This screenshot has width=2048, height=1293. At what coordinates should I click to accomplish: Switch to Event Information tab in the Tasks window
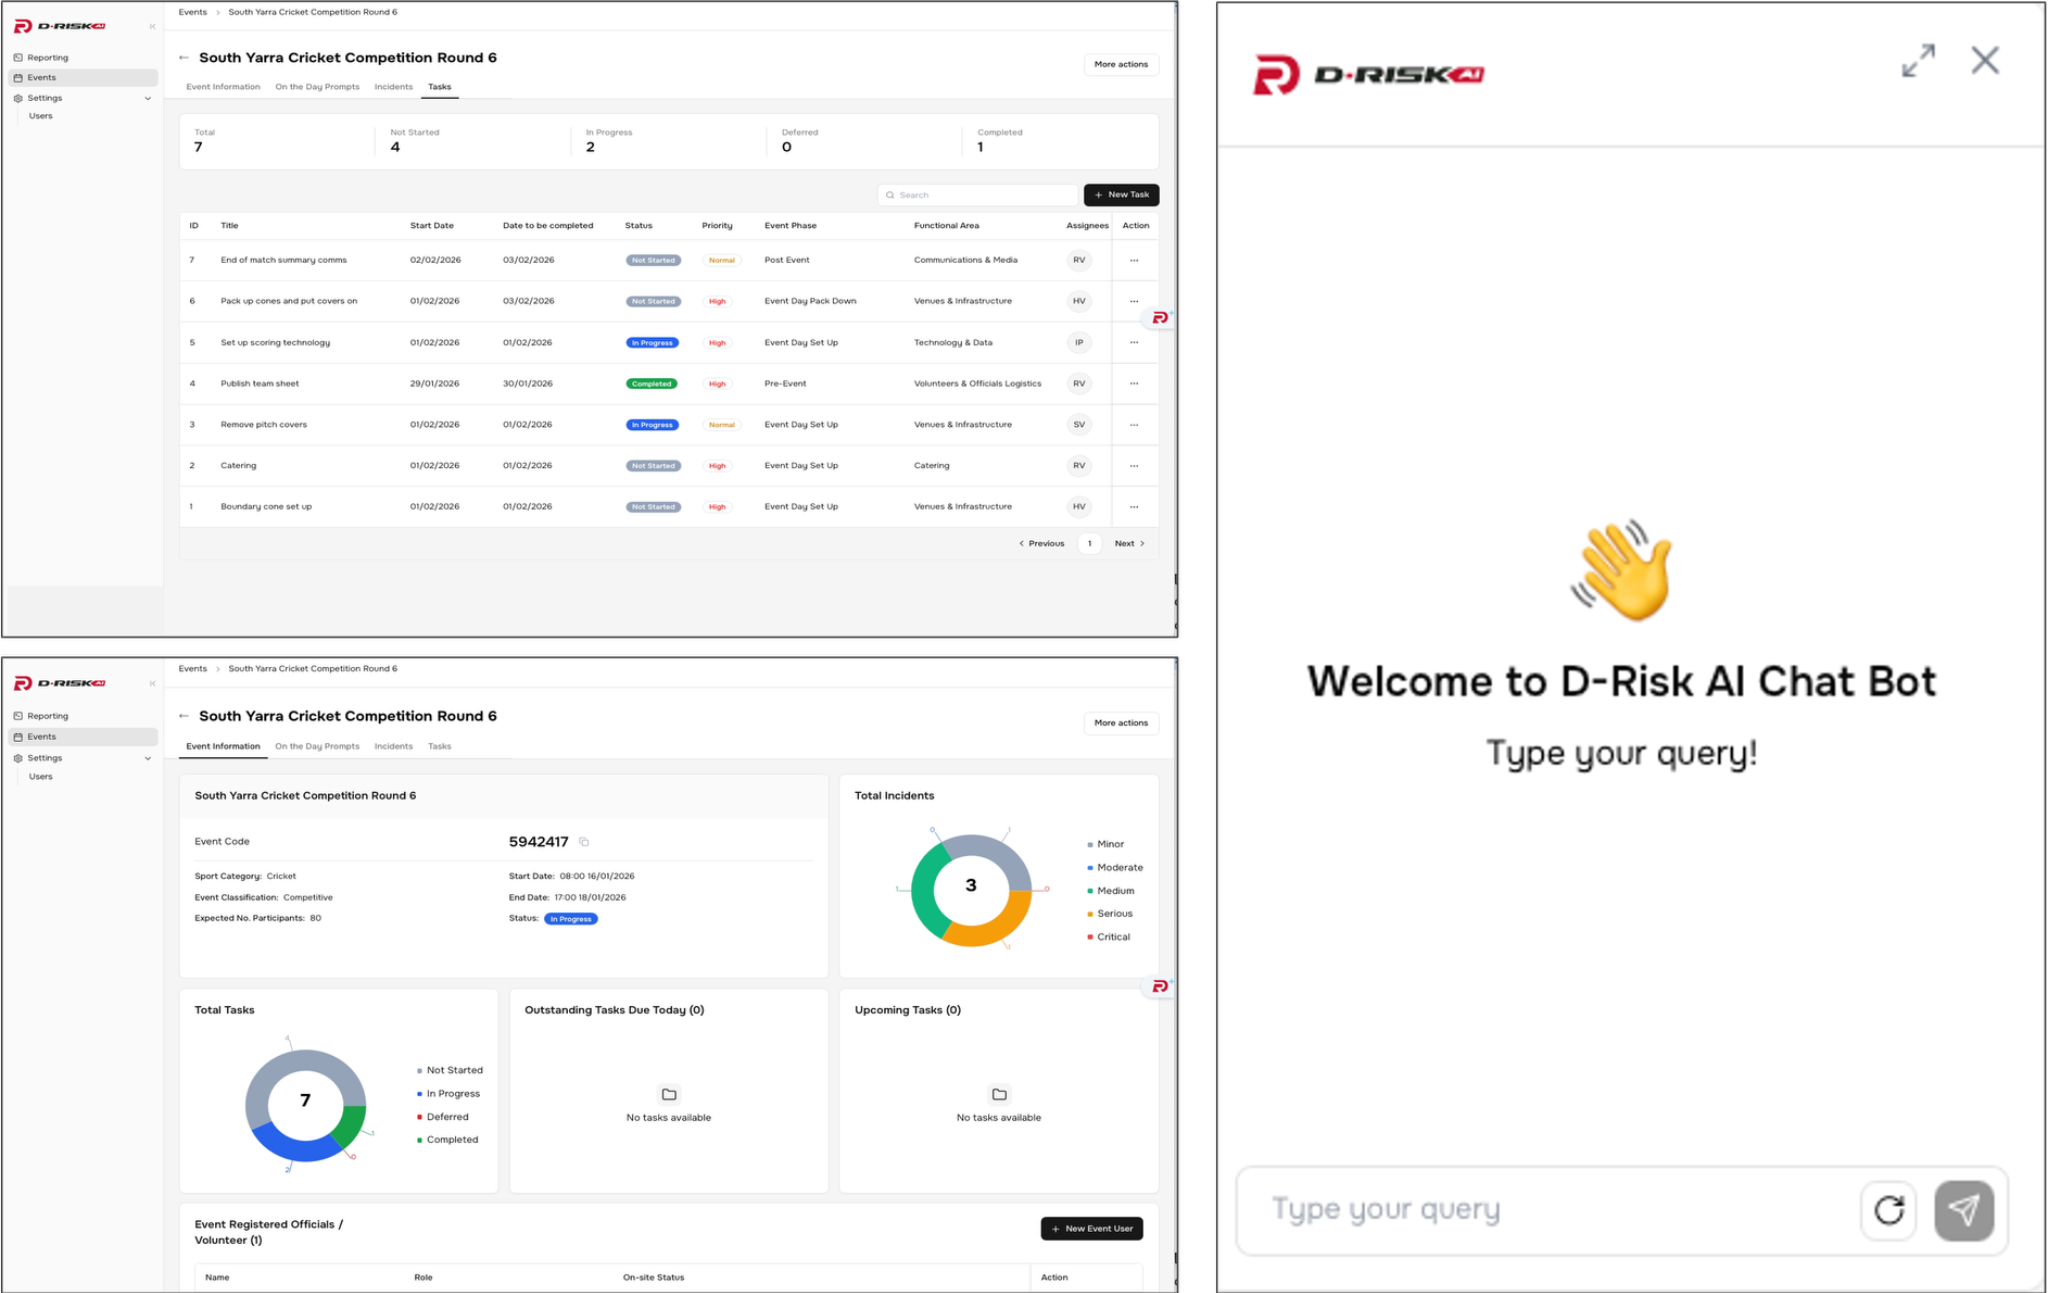pos(223,87)
